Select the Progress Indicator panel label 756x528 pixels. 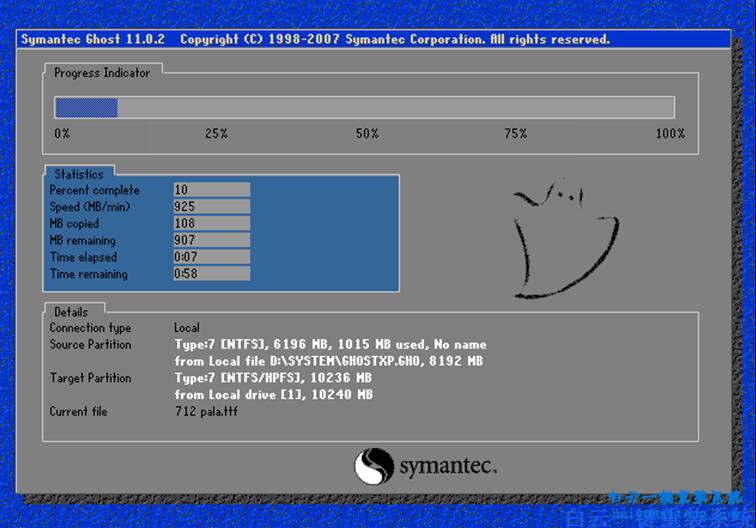102,73
